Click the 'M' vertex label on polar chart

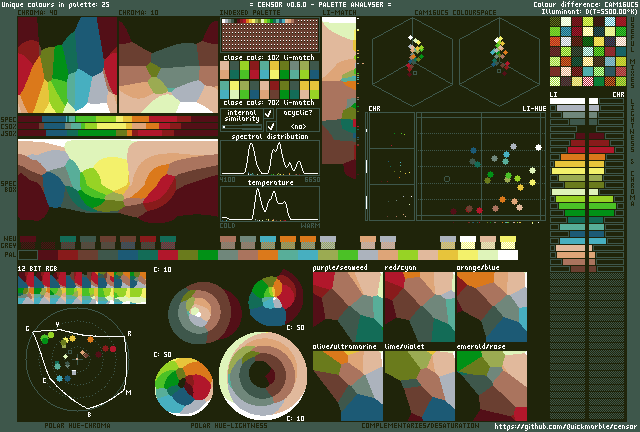coord(129,392)
